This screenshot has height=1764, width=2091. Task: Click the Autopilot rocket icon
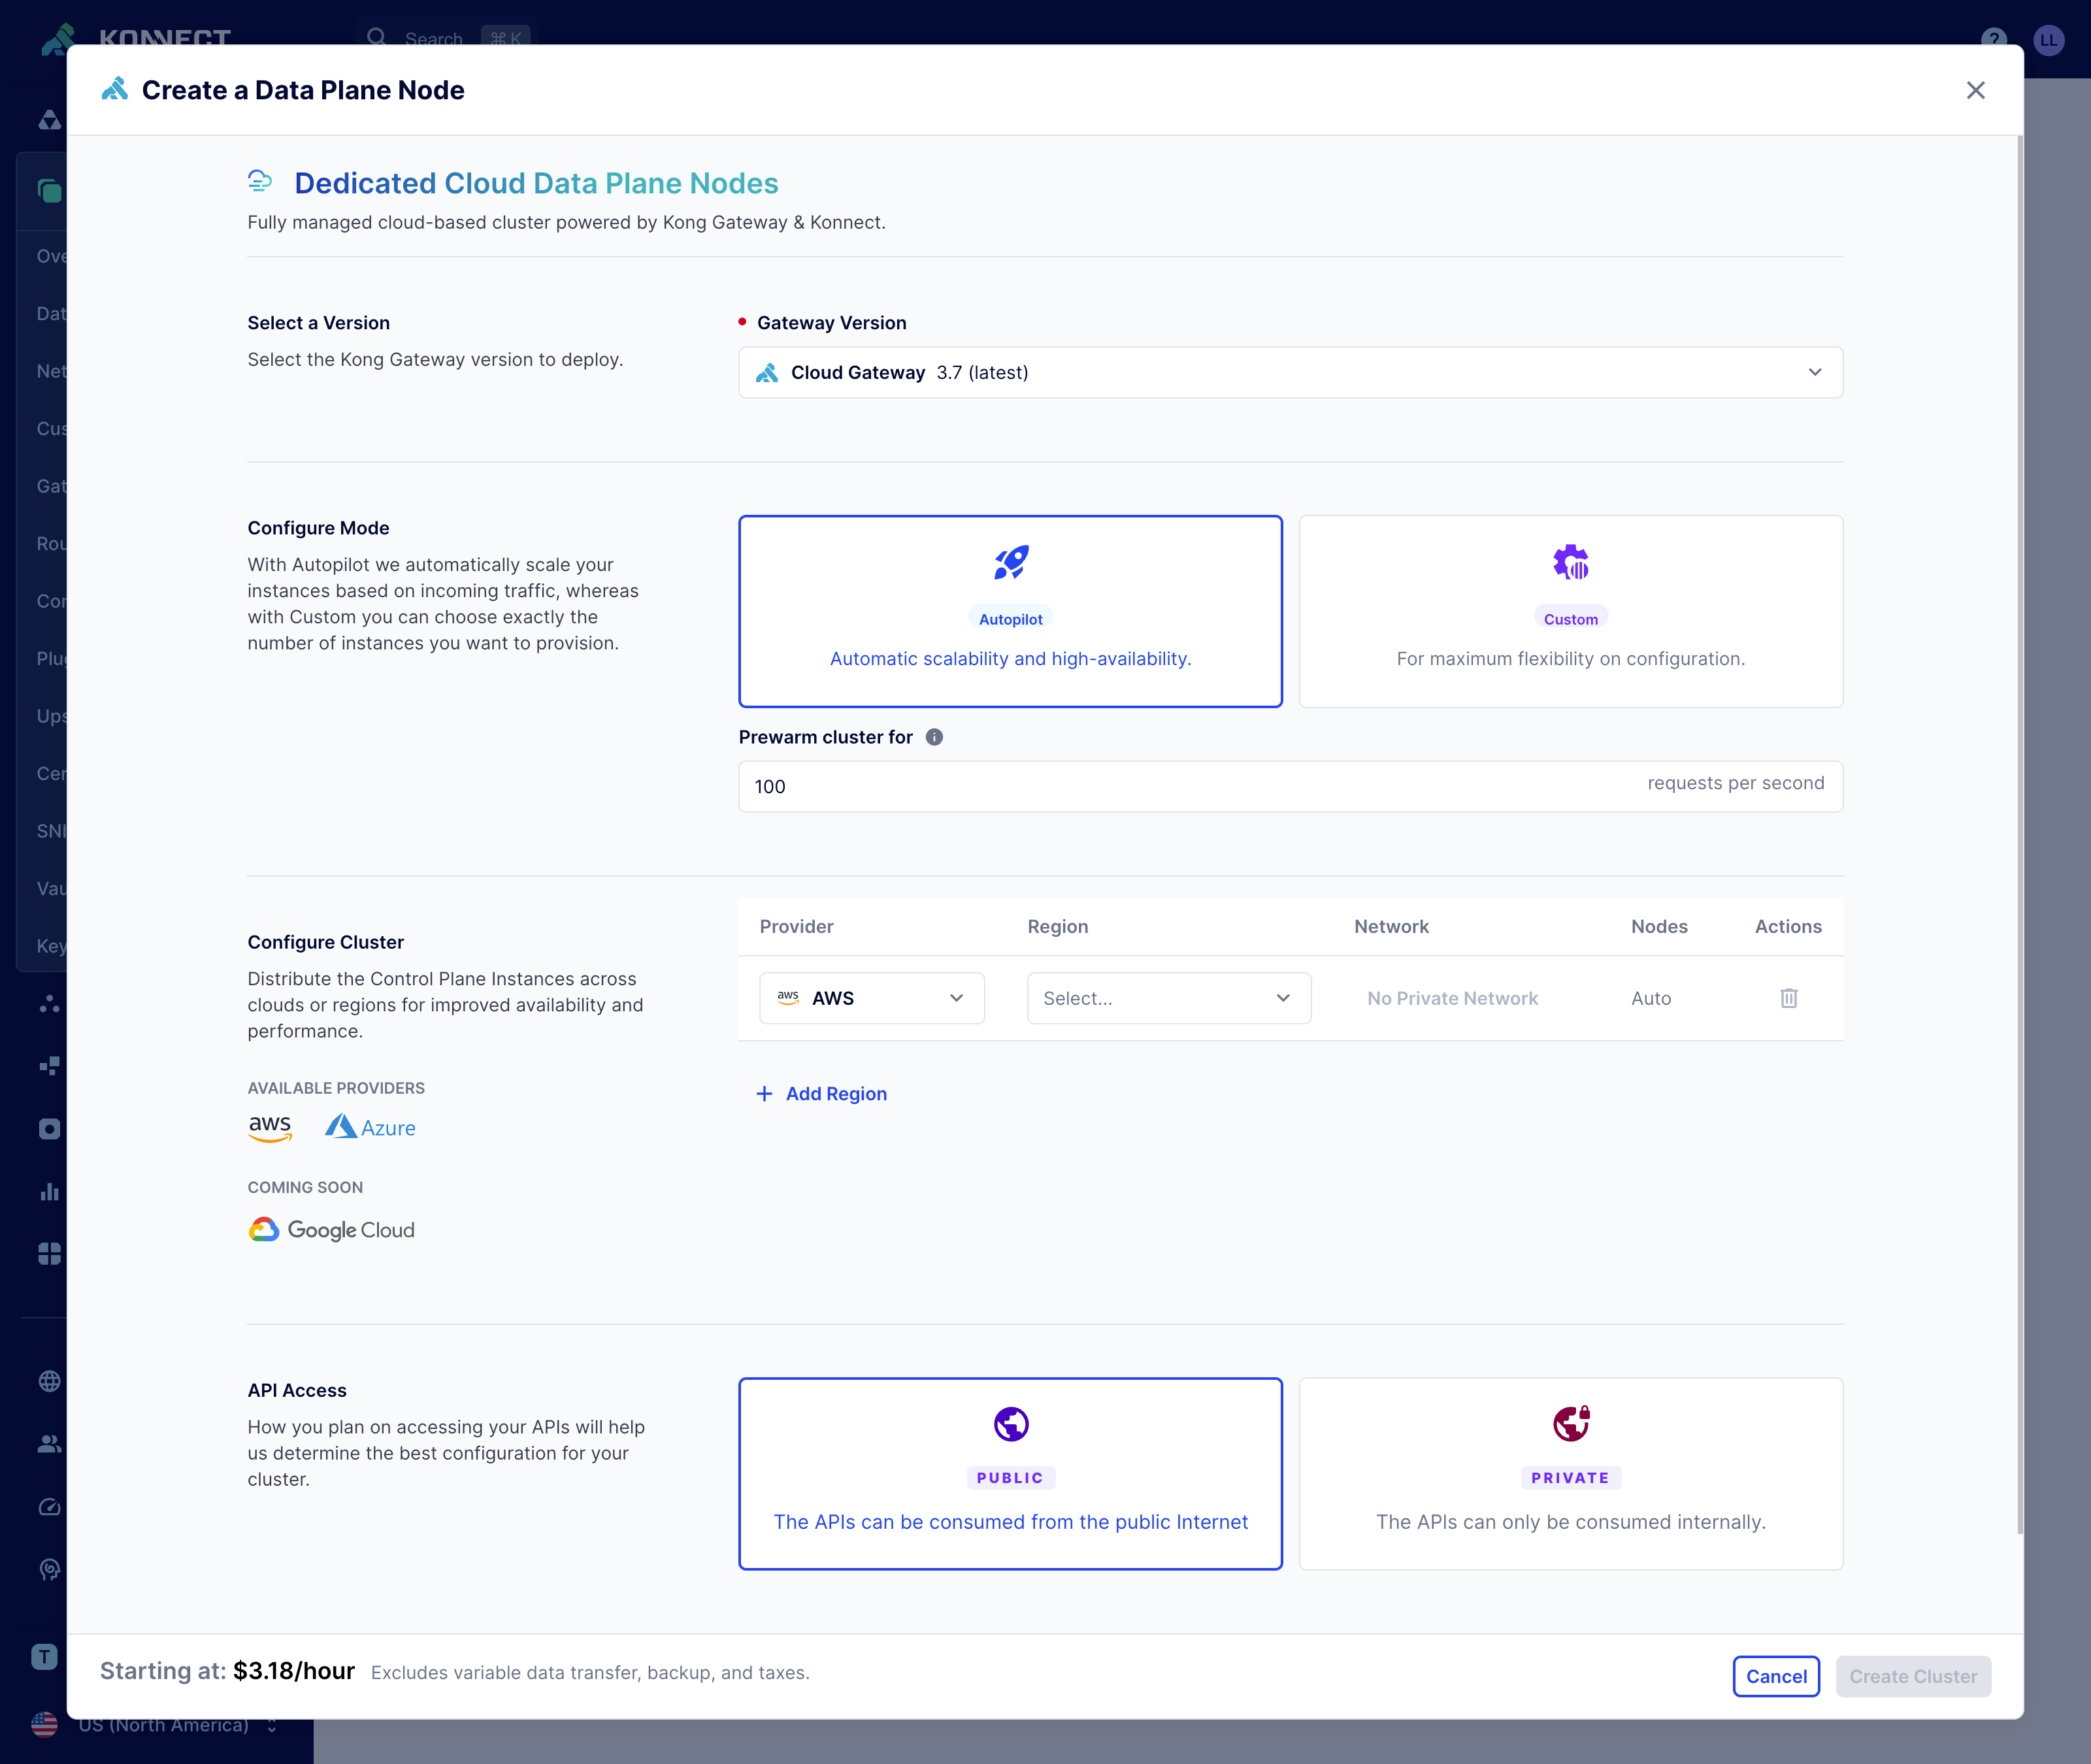pos(1011,562)
